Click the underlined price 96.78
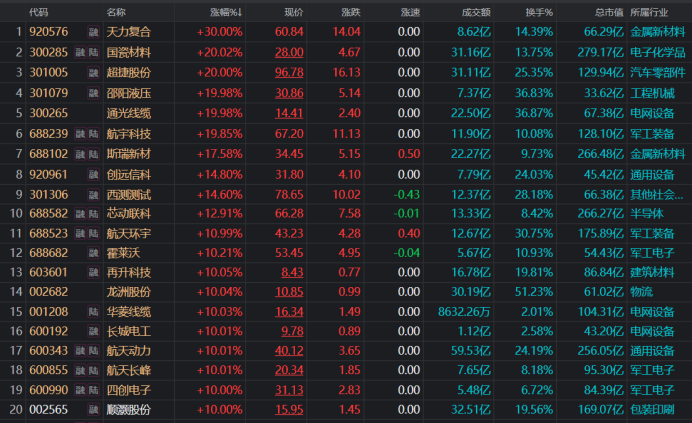 click(x=289, y=73)
